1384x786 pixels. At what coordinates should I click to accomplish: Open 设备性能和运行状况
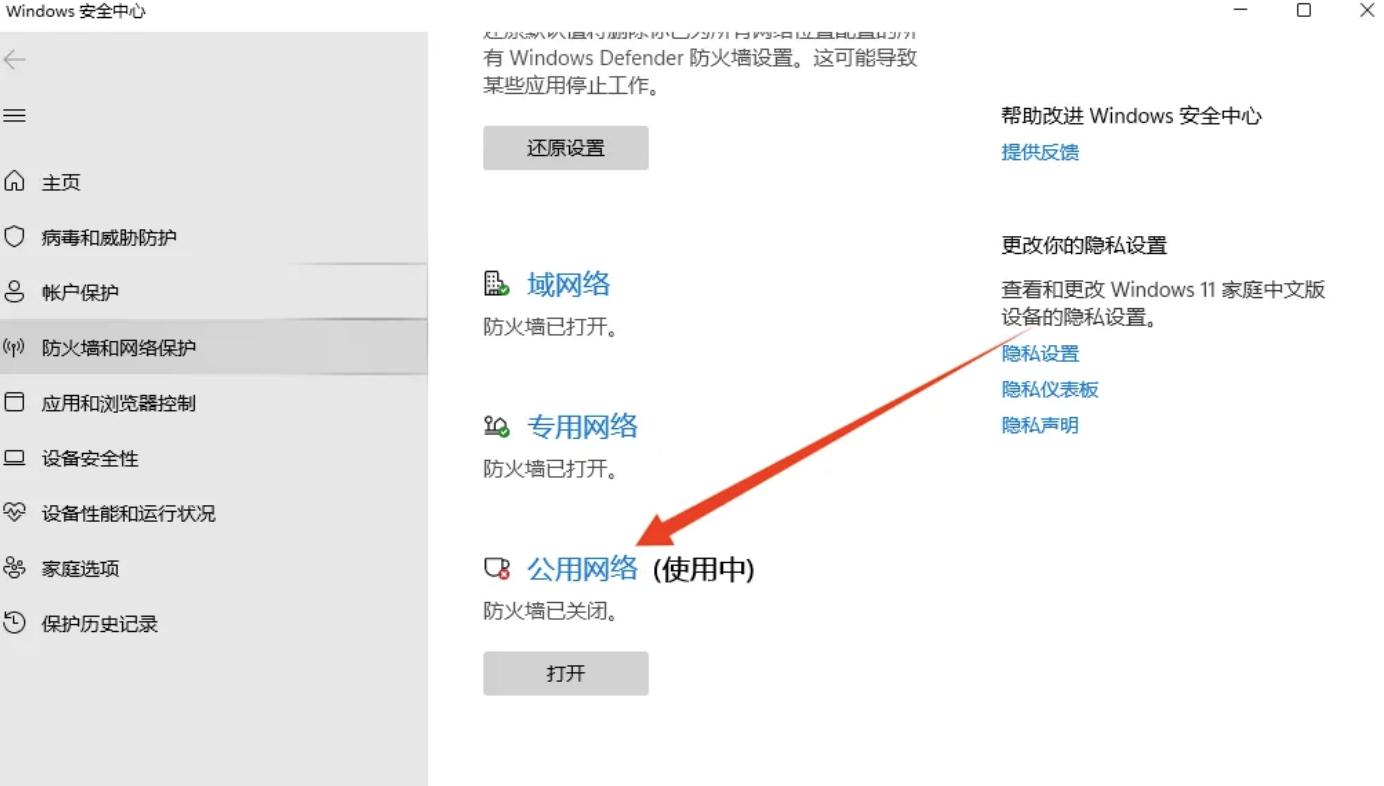128,514
